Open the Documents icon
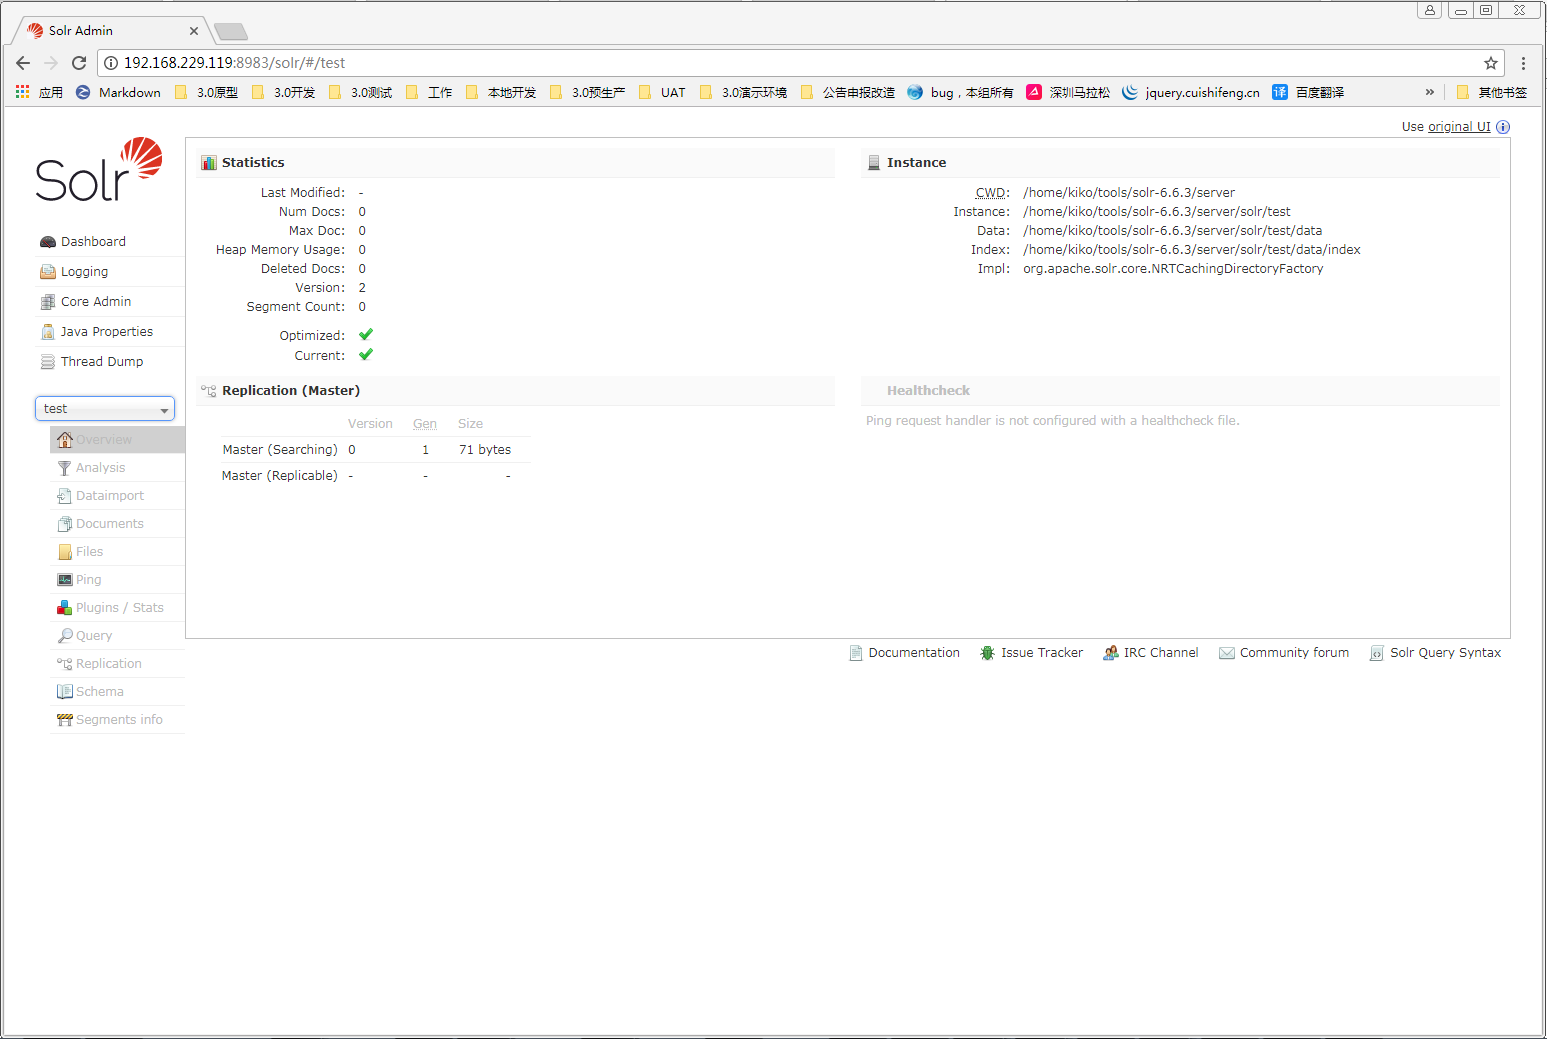This screenshot has height=1039, width=1547. (65, 524)
